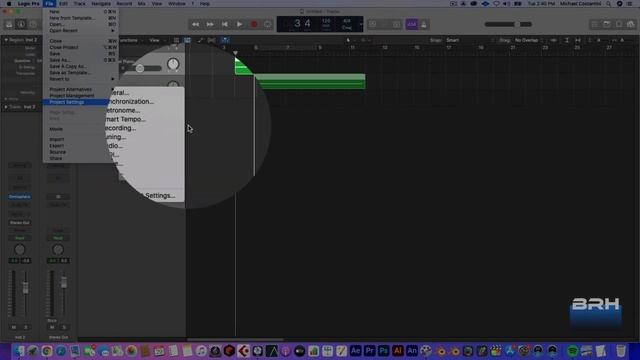640x360 pixels.
Task: Start playback with the Play button
Action: (239, 24)
